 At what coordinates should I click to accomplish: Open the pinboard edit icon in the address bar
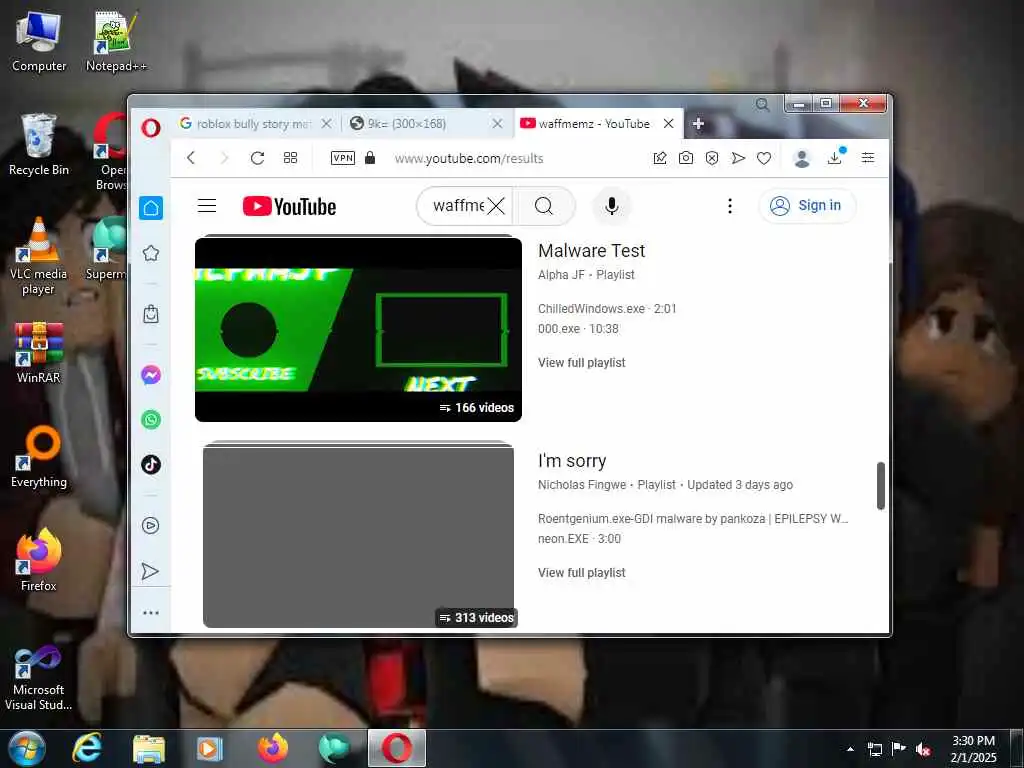tap(660, 158)
